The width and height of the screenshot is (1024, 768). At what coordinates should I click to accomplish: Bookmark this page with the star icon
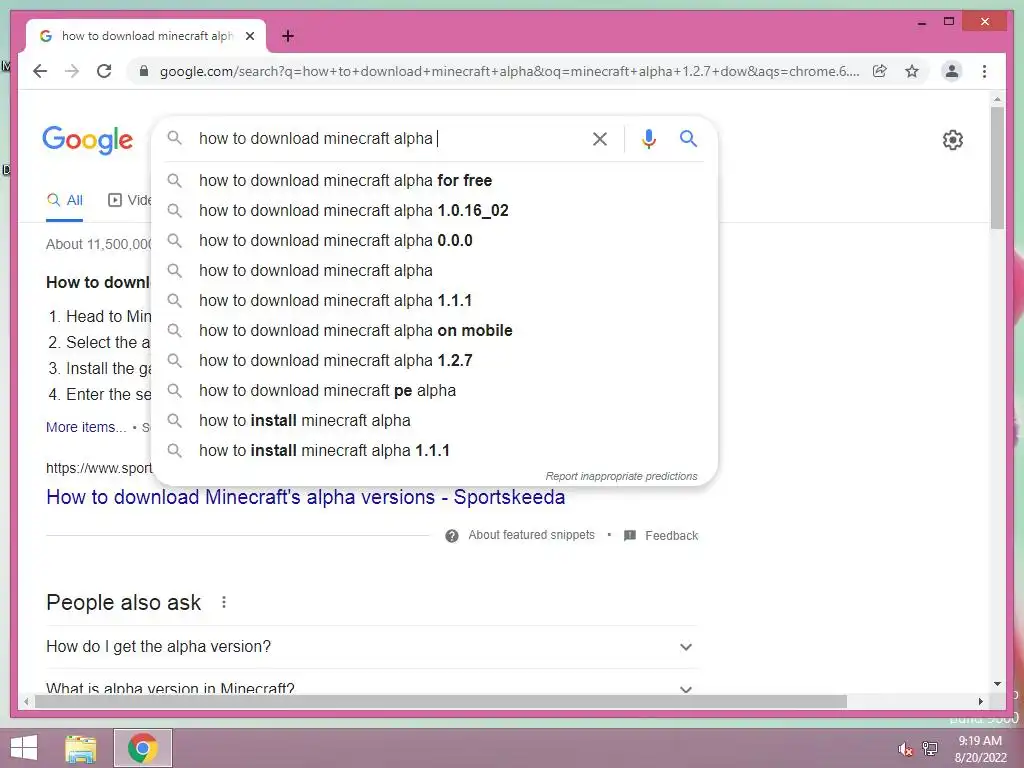point(912,71)
